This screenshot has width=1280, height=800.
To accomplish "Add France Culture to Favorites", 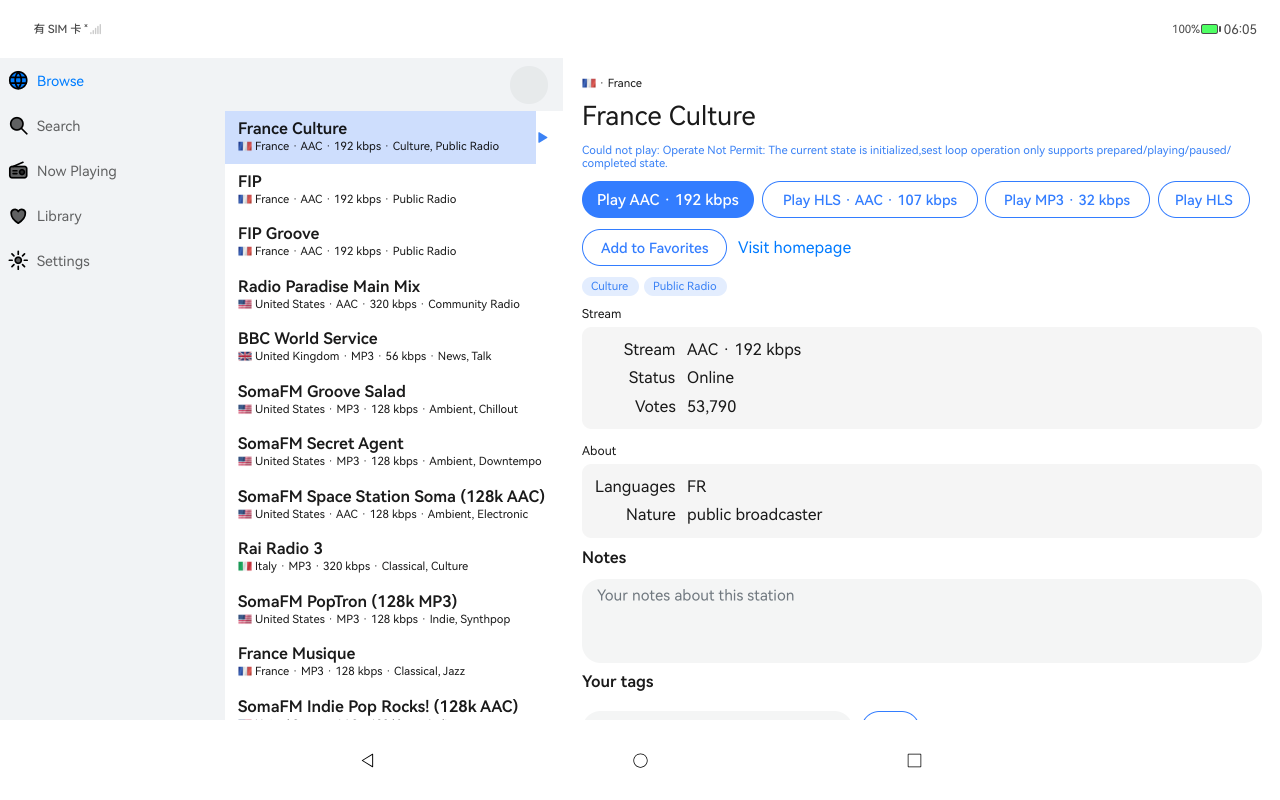I will [655, 248].
